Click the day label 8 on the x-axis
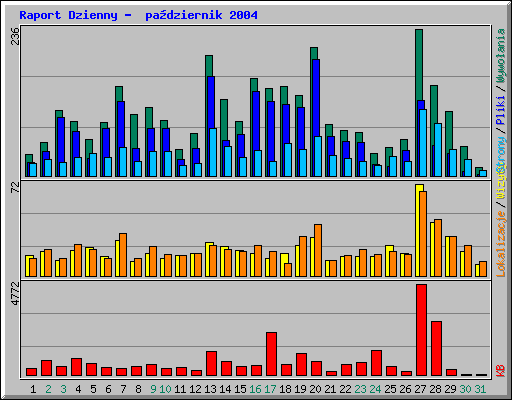 click(x=138, y=389)
